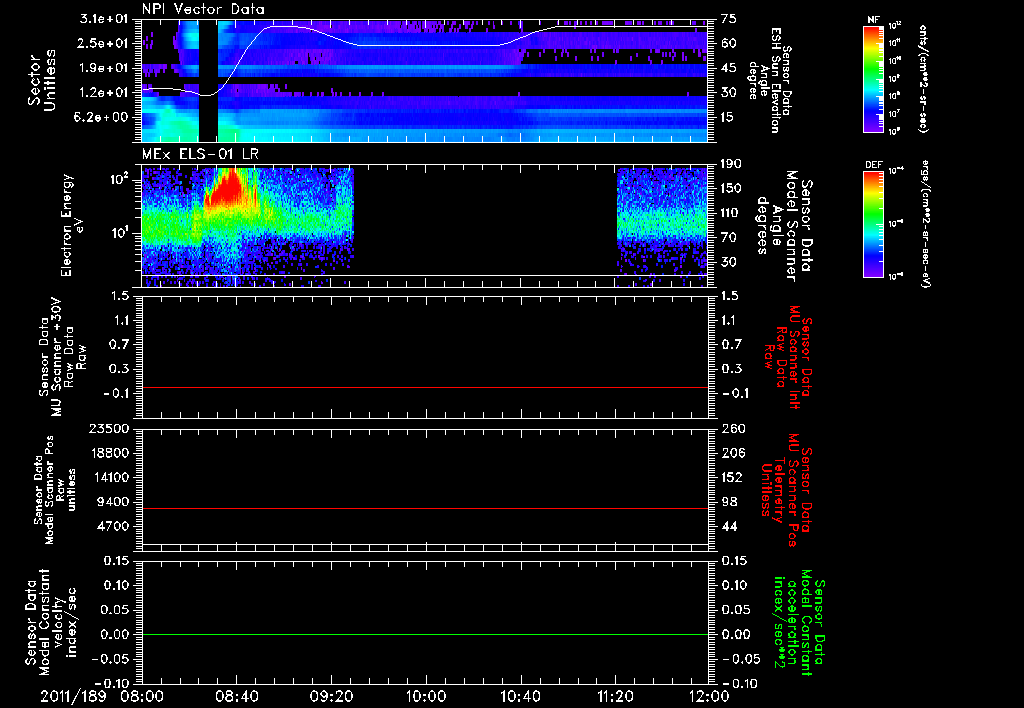Screen dimensions: 1024x708
Task: Click the "08:40" time axis label
Action: point(236,696)
